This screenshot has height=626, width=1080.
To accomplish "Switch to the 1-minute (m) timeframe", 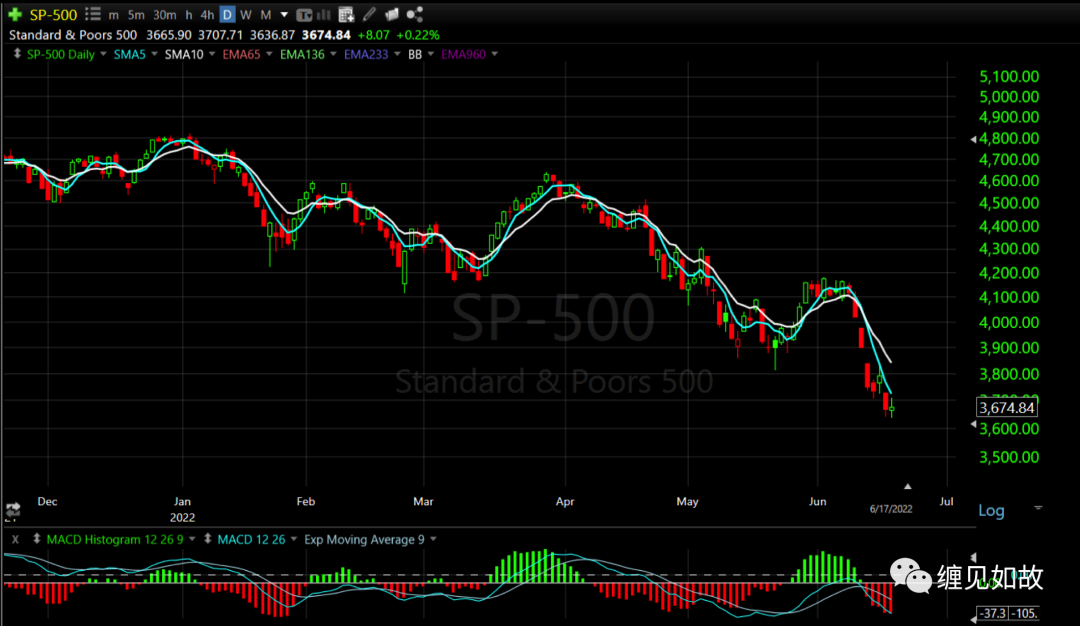I will [x=114, y=14].
